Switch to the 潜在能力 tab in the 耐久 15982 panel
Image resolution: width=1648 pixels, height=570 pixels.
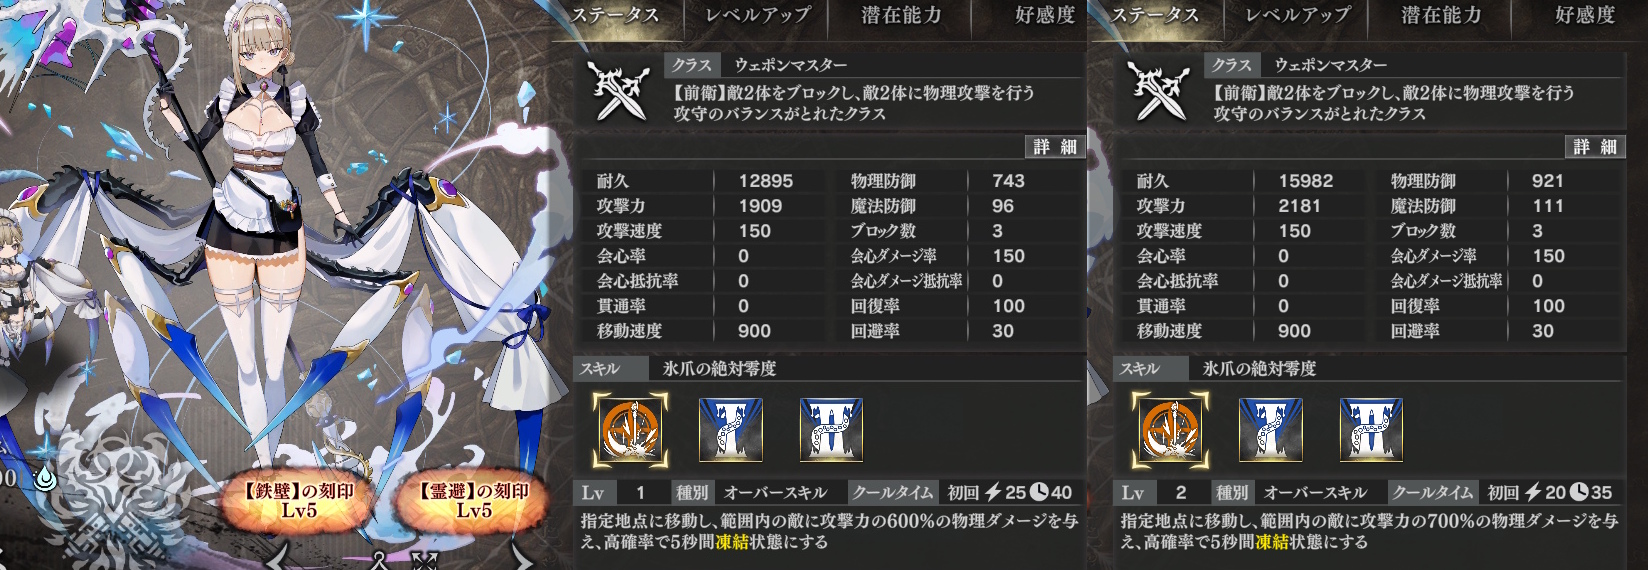tap(1441, 15)
